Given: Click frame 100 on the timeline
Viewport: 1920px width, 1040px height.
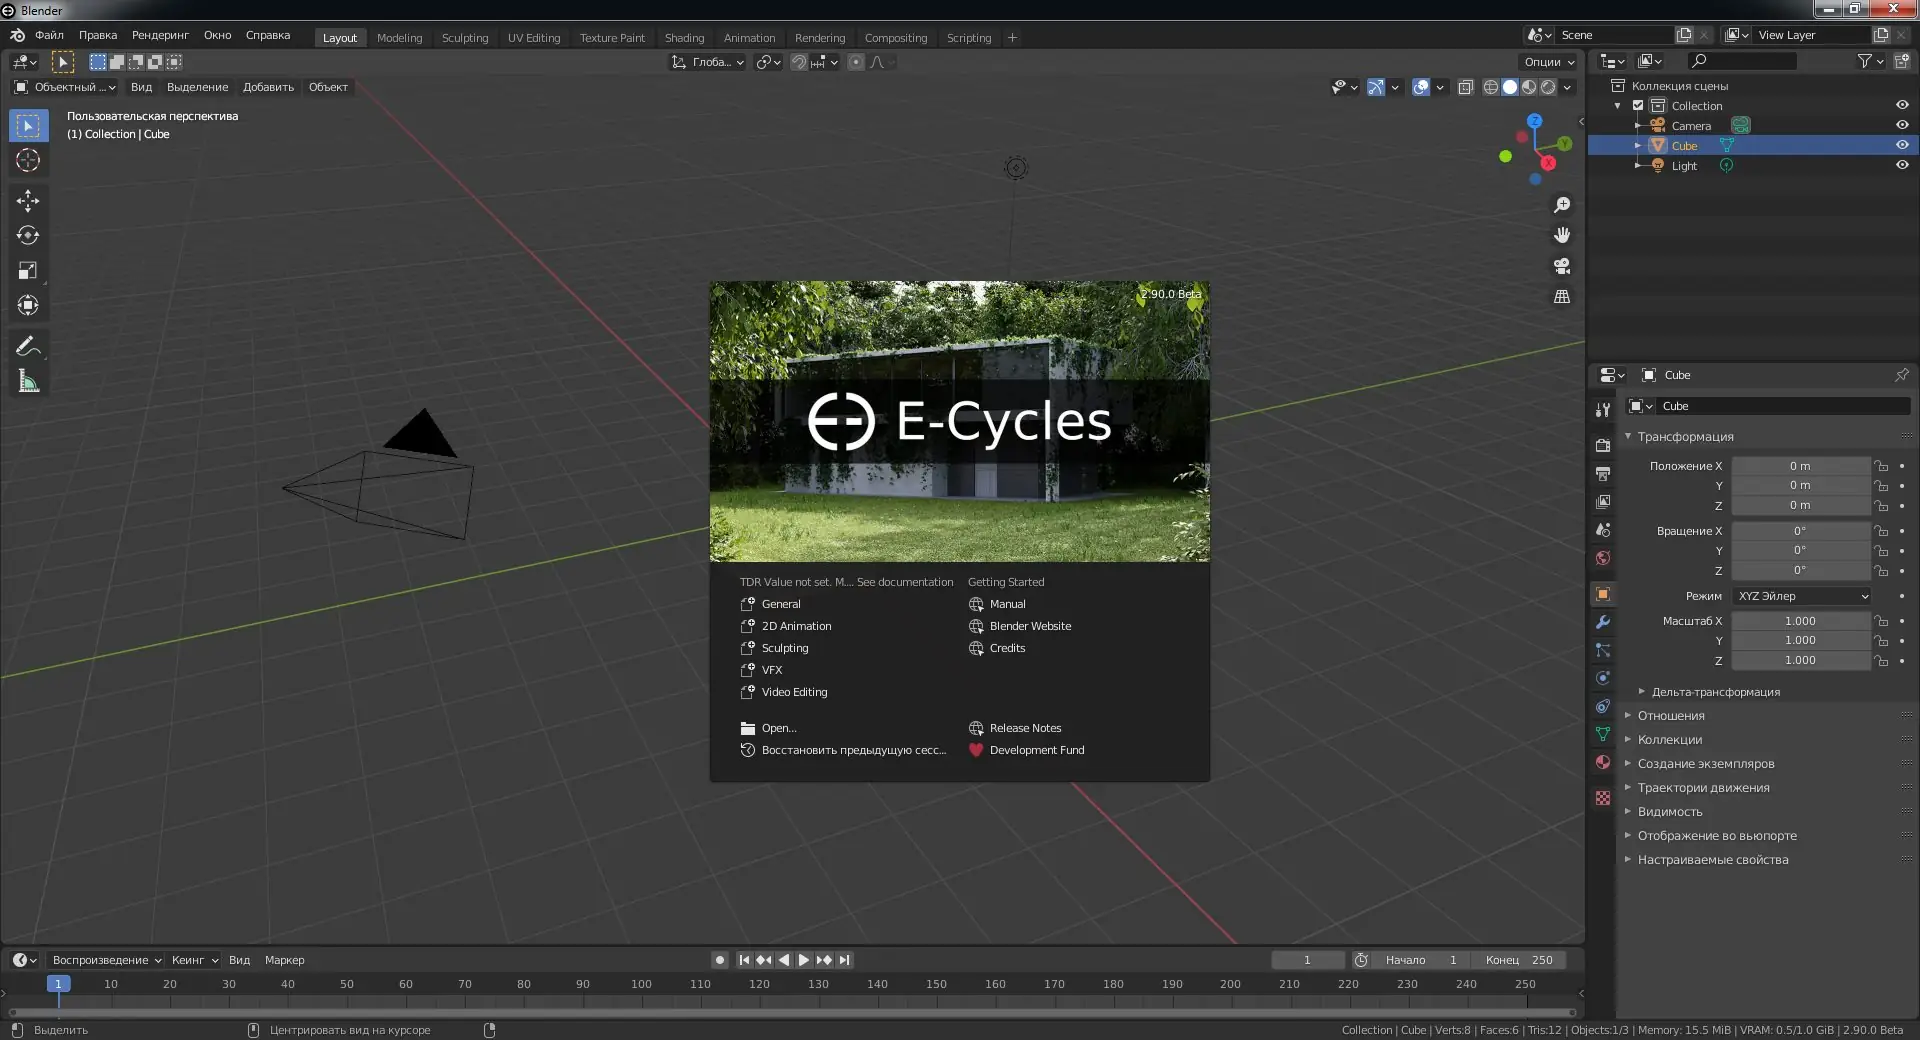Looking at the screenshot, I should coord(641,985).
